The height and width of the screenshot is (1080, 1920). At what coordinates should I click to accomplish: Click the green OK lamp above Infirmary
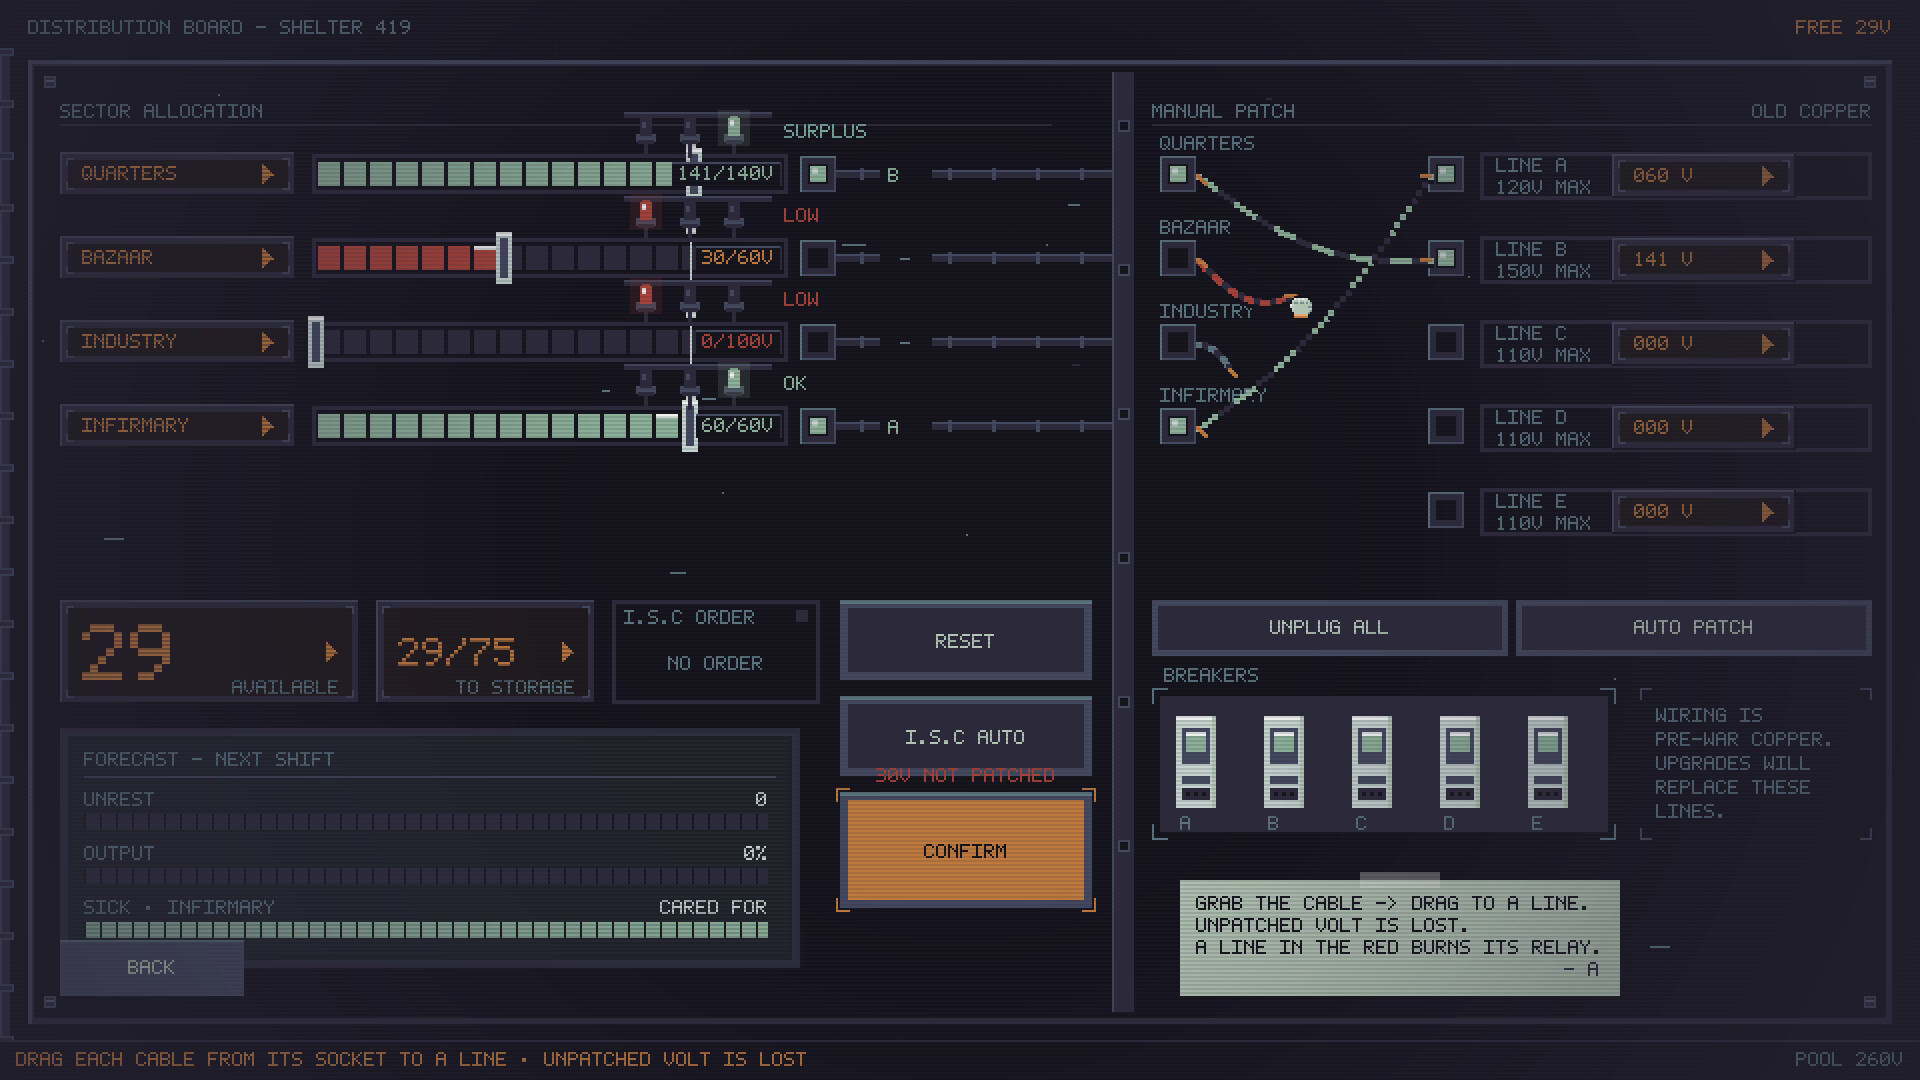734,380
